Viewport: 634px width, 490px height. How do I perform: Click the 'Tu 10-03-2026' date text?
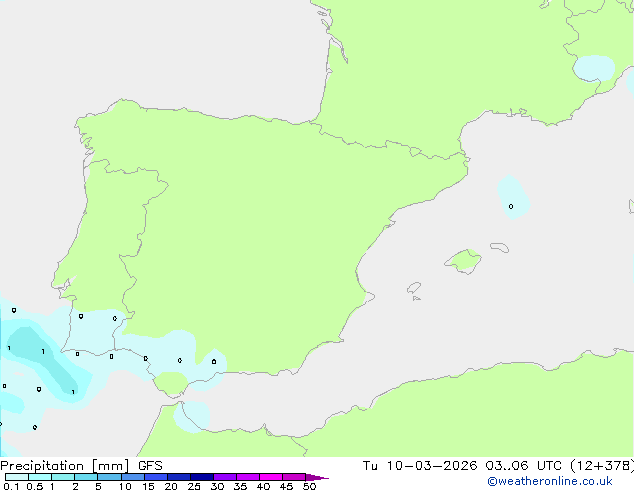(x=420, y=466)
